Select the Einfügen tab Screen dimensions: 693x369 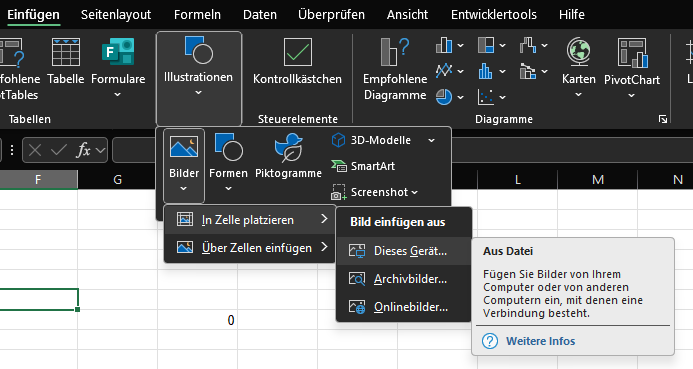click(x=33, y=15)
